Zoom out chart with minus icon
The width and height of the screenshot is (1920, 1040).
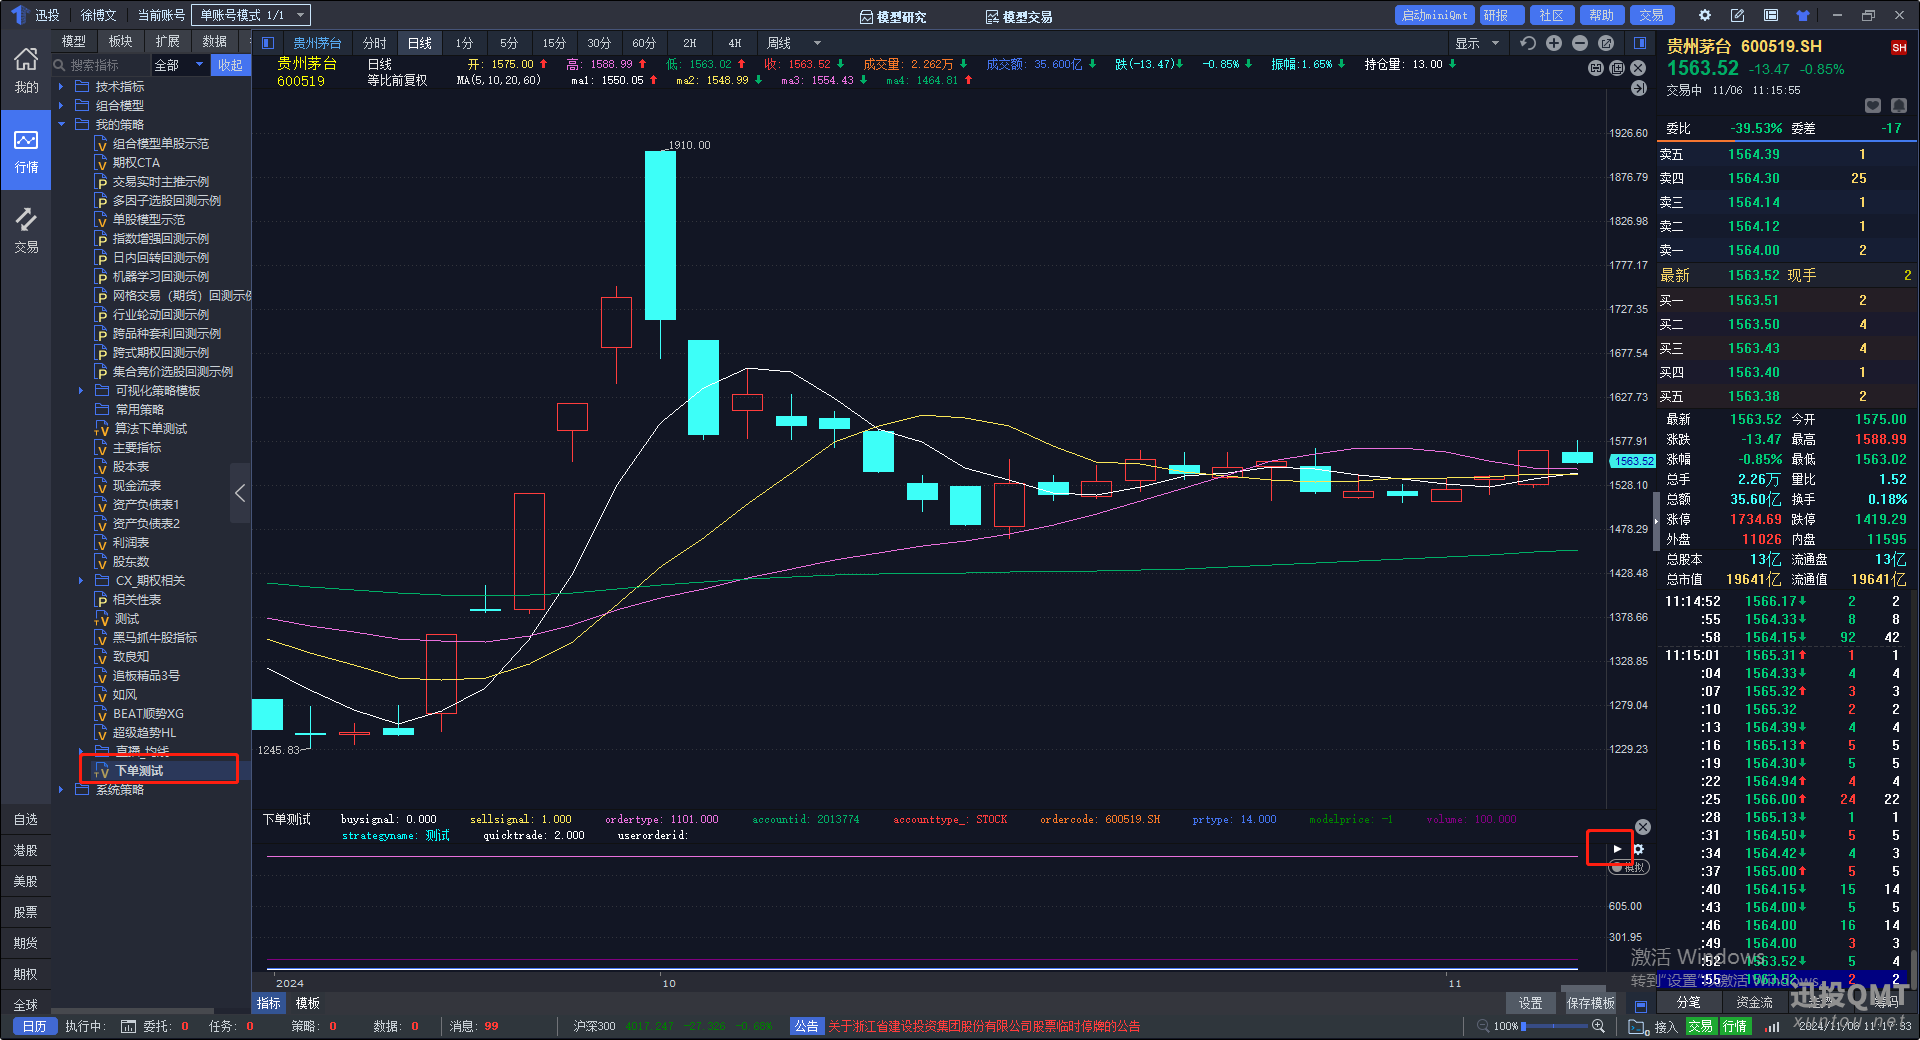tap(1579, 43)
